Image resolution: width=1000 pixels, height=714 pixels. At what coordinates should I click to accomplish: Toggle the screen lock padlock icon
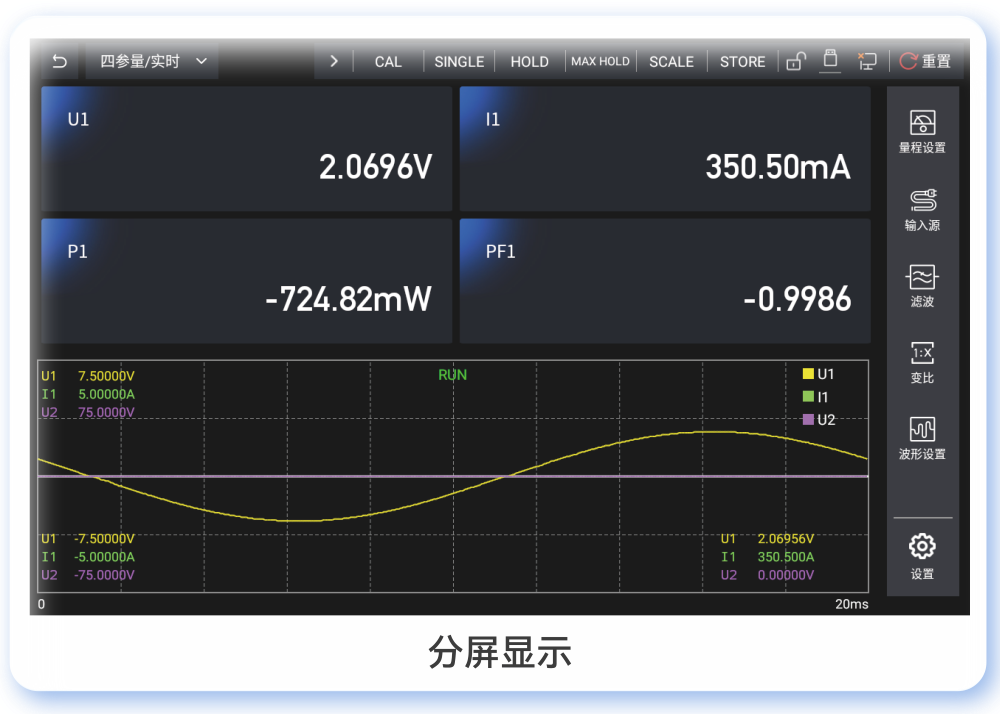[x=796, y=61]
